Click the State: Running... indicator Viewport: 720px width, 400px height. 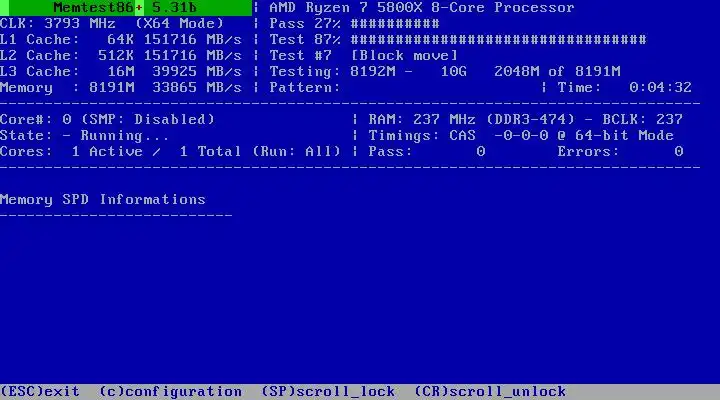[x=84, y=136]
